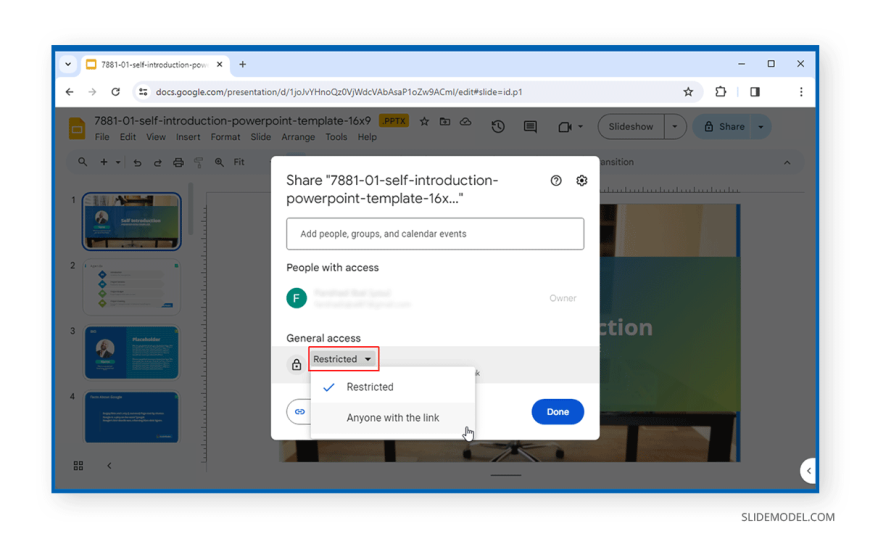Open the Restricted access dropdown
The image size is (870, 539).
pyautogui.click(x=343, y=359)
